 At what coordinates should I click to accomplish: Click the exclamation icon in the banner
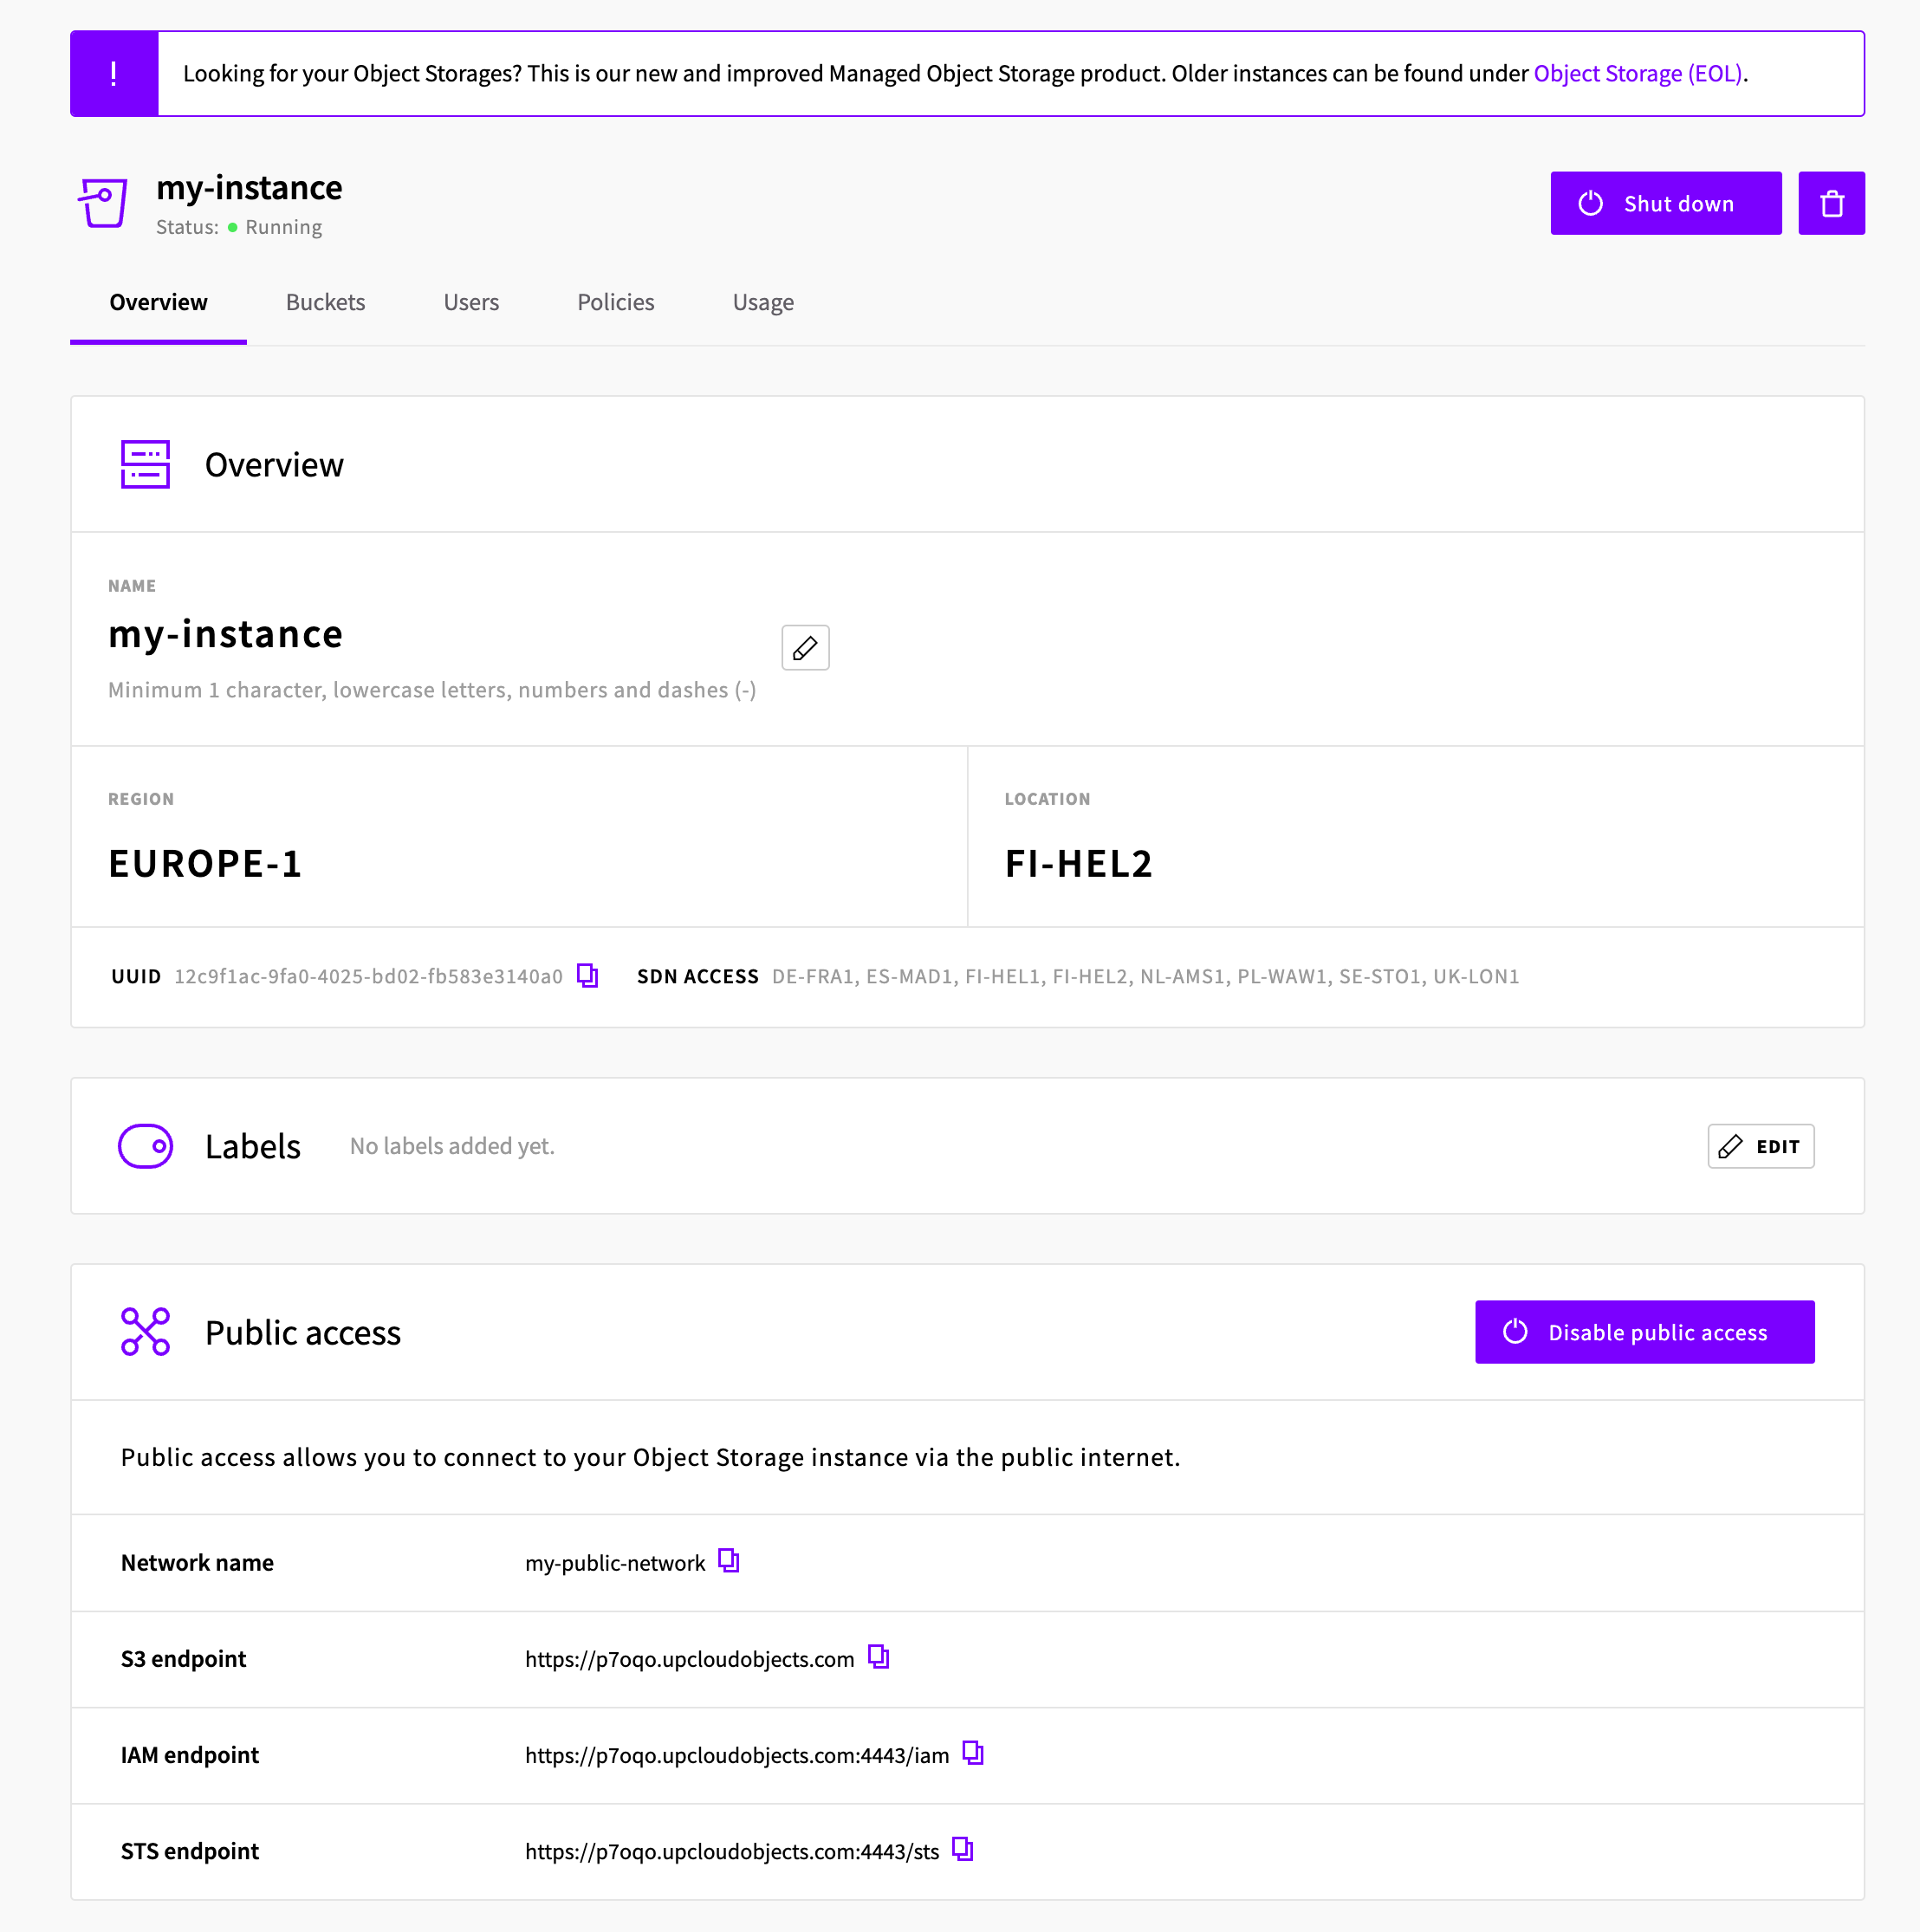click(x=114, y=74)
